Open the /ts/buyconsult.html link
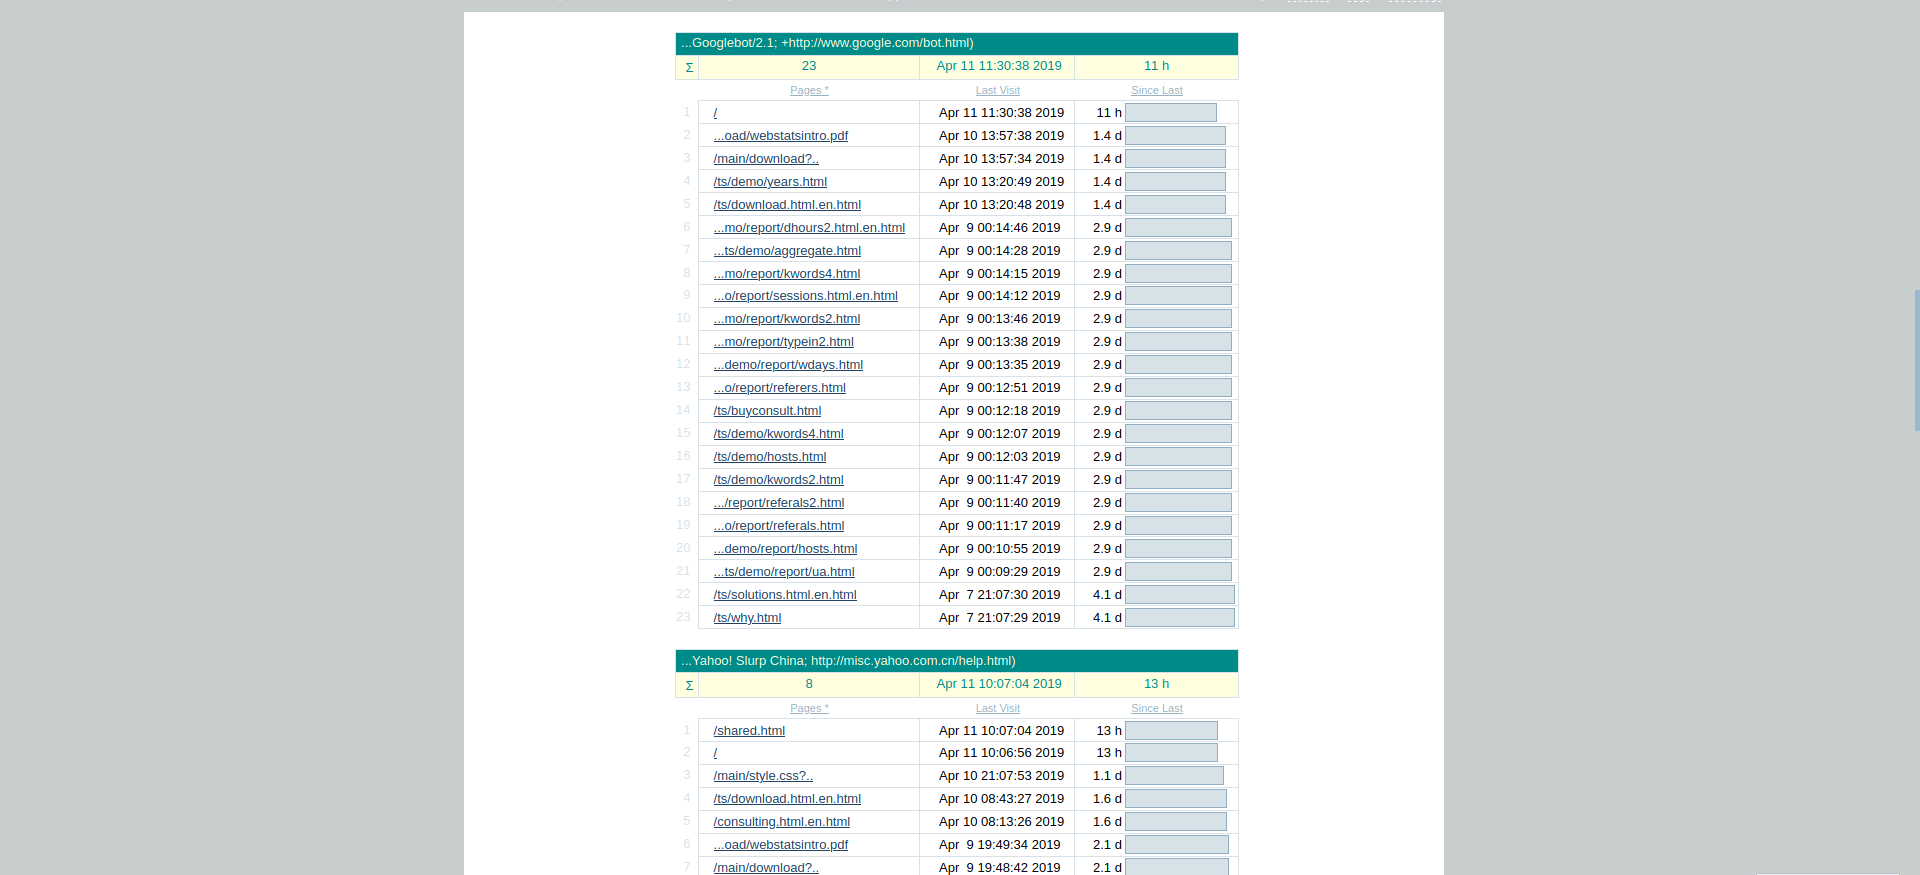 [x=767, y=411]
